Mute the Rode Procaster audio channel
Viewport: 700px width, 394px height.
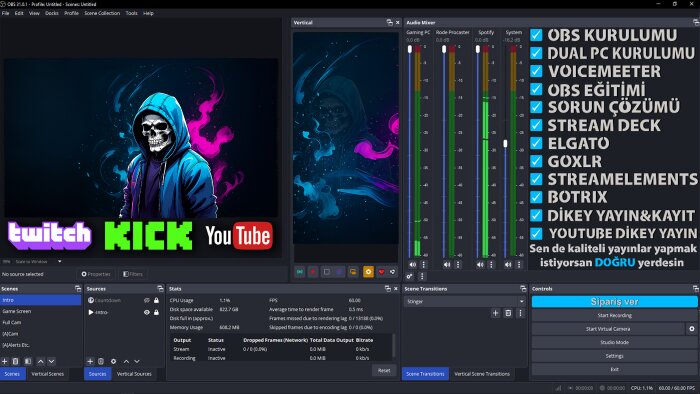click(x=447, y=265)
